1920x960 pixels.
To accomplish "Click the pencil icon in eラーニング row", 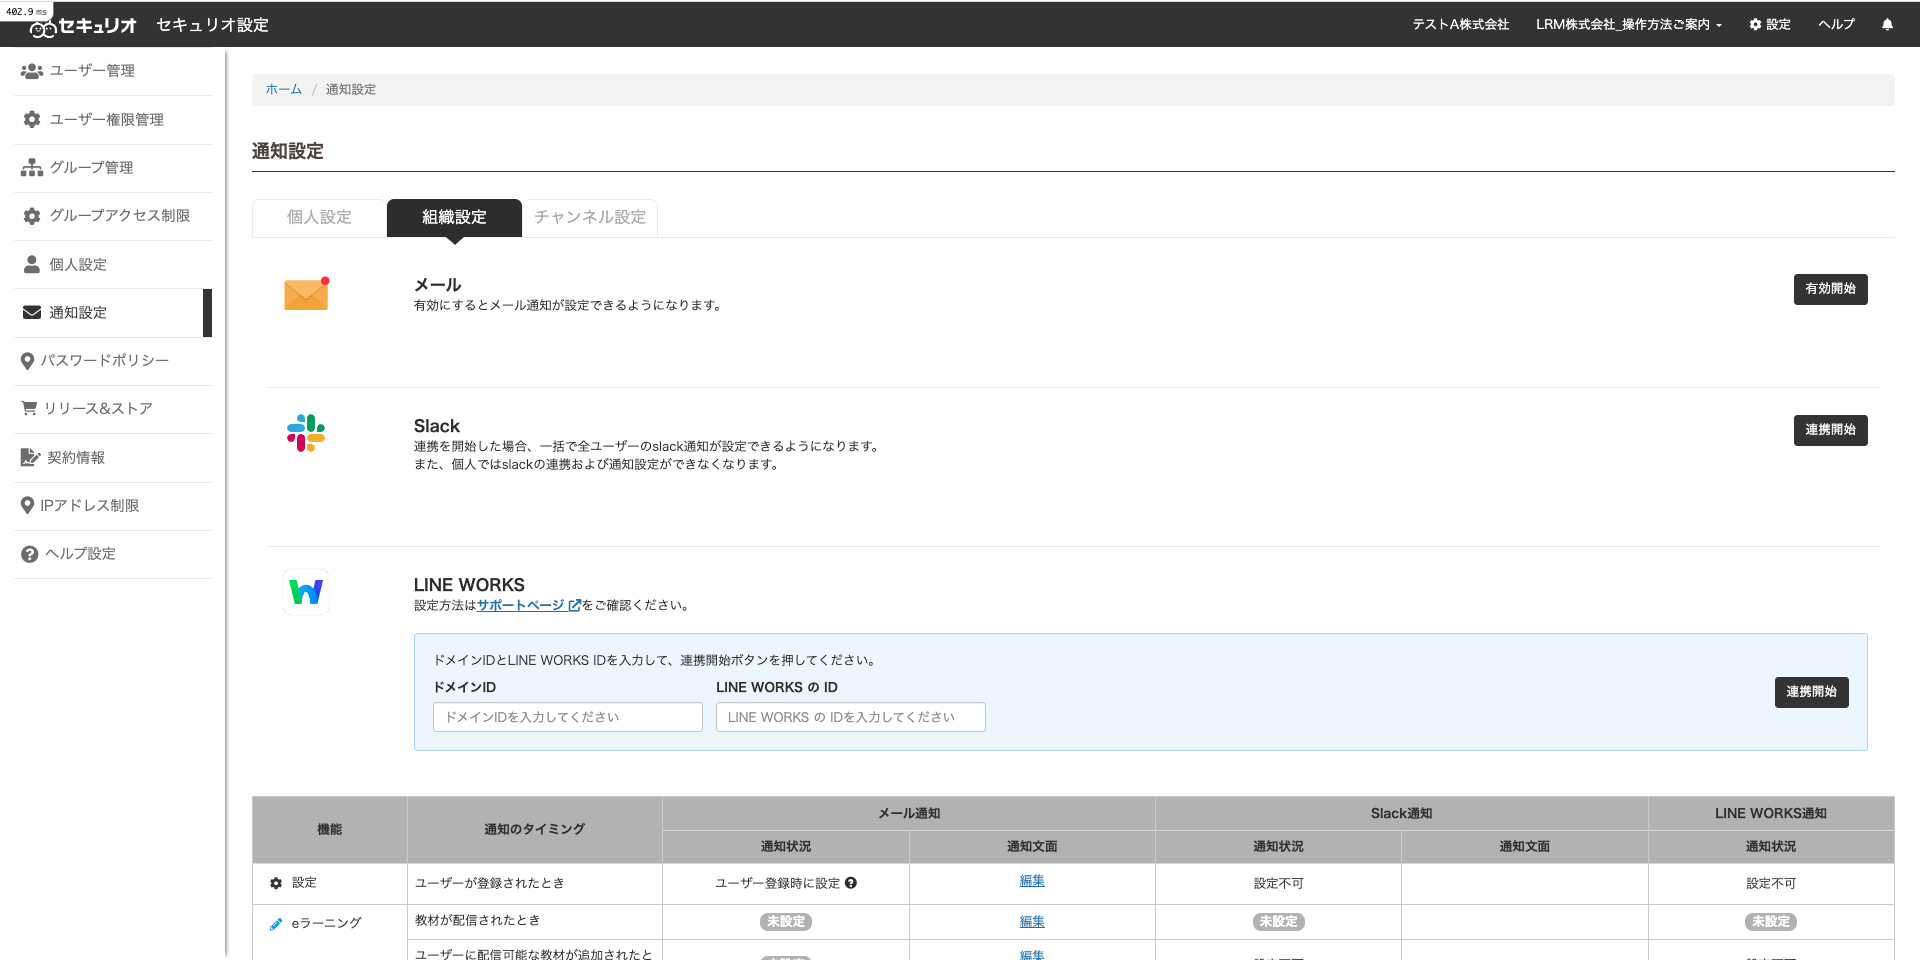I will coord(276,924).
